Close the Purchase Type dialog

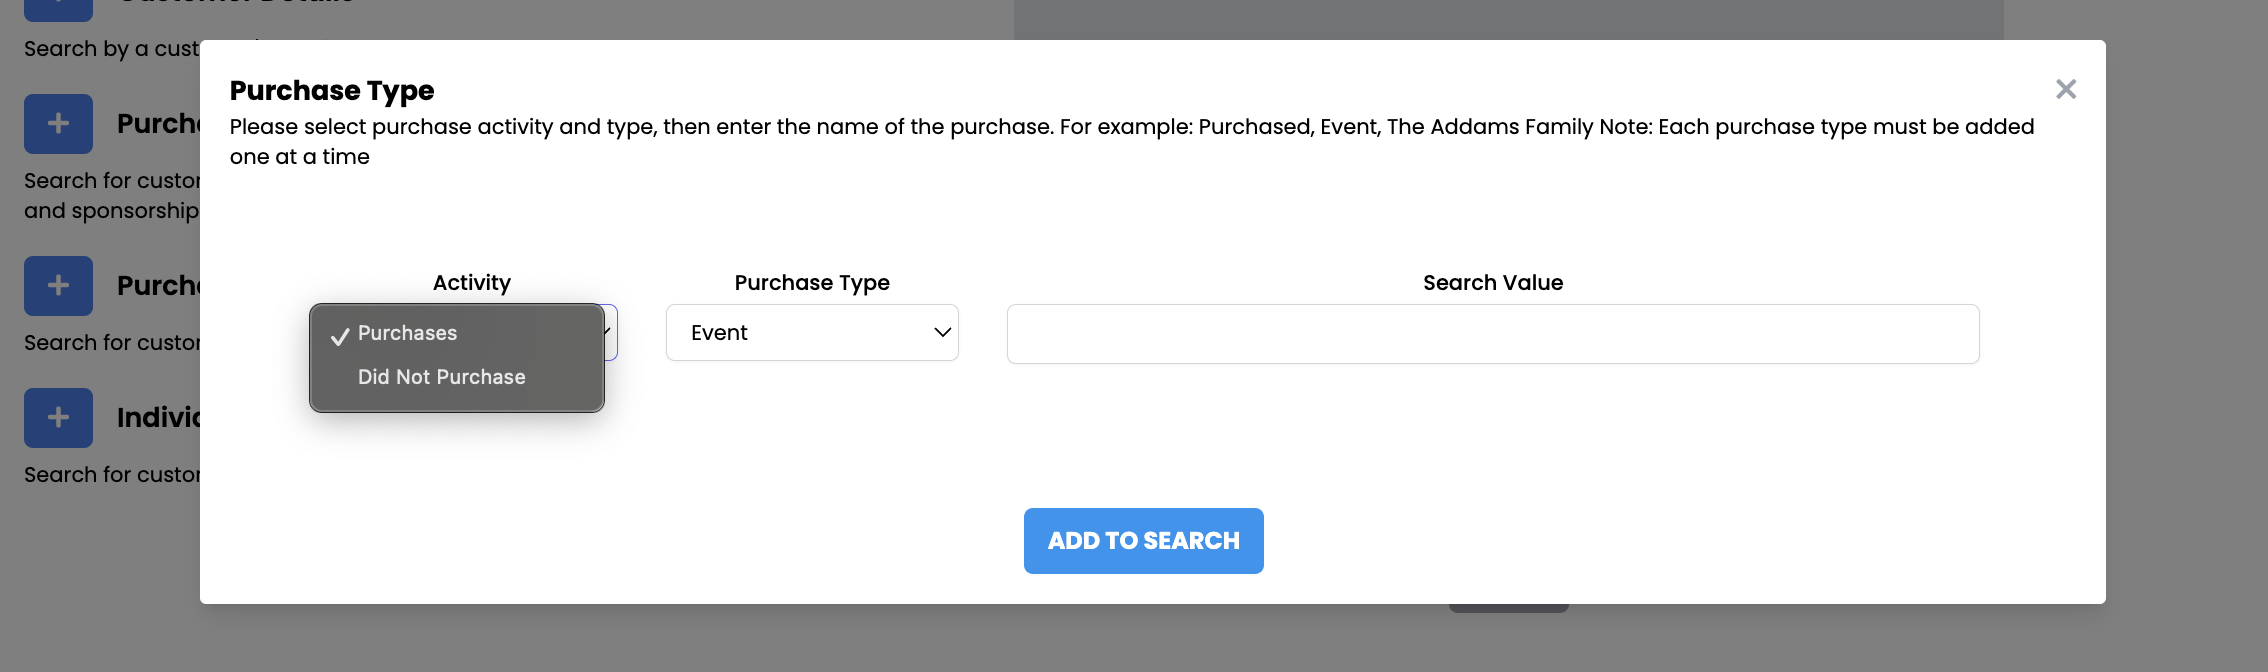(x=2066, y=89)
